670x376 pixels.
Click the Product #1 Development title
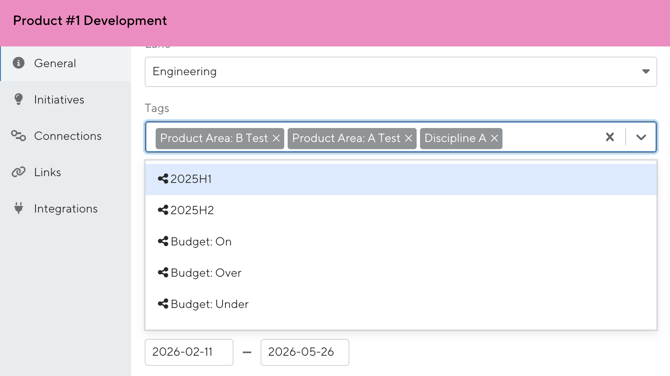(90, 21)
